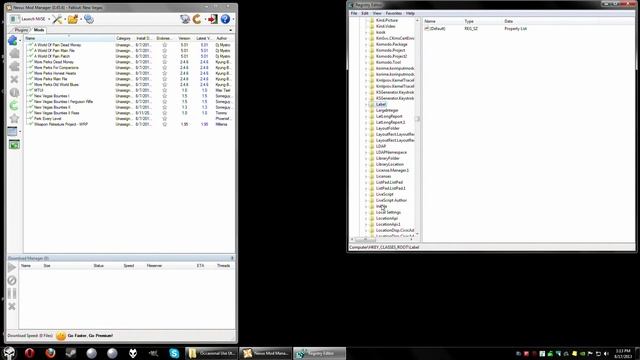Toggle checkmark for A World Of Pain Main File
The image size is (640, 360).
[30, 51]
